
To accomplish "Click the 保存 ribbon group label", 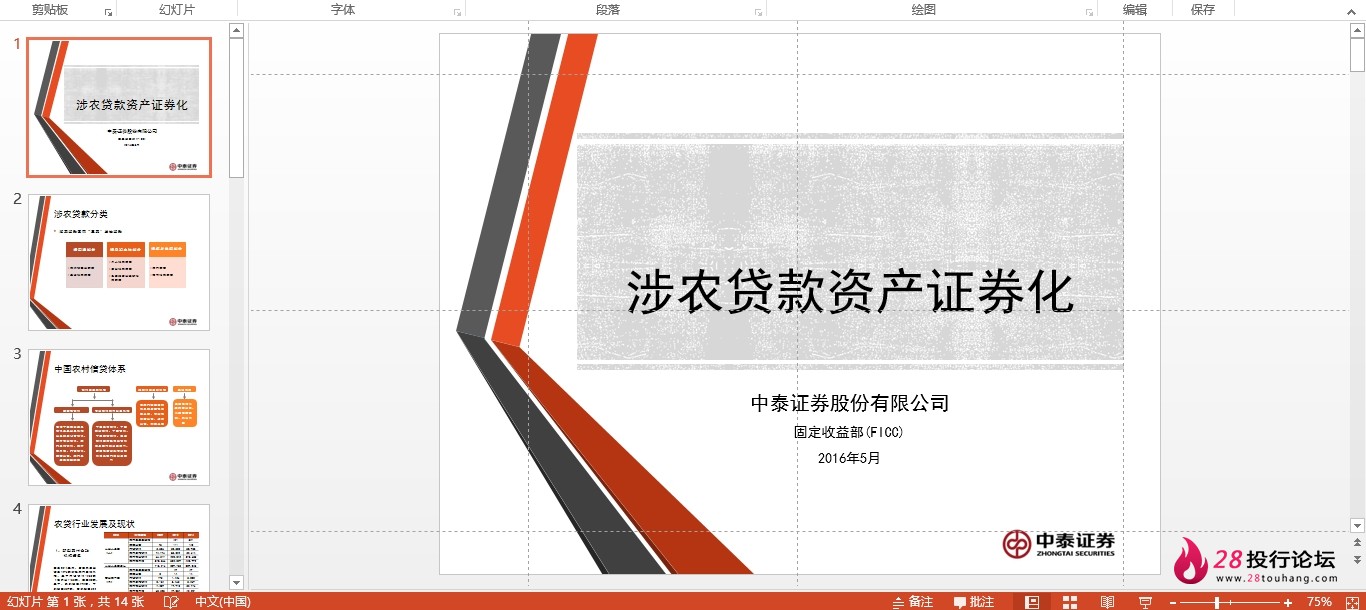I will [1203, 9].
